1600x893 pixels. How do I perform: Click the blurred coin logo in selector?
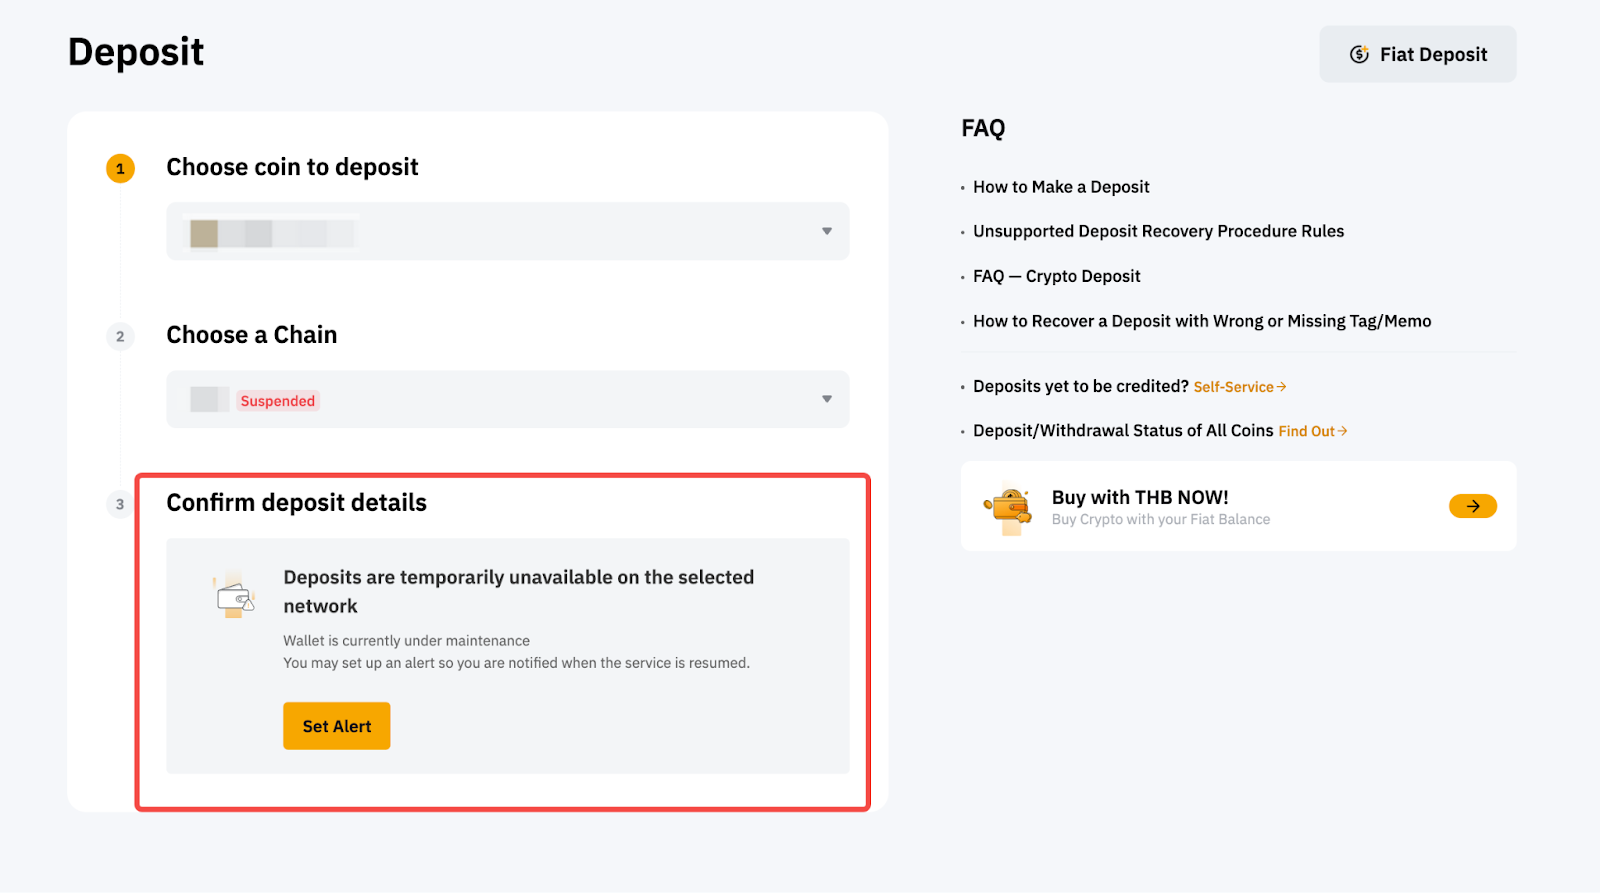[204, 233]
